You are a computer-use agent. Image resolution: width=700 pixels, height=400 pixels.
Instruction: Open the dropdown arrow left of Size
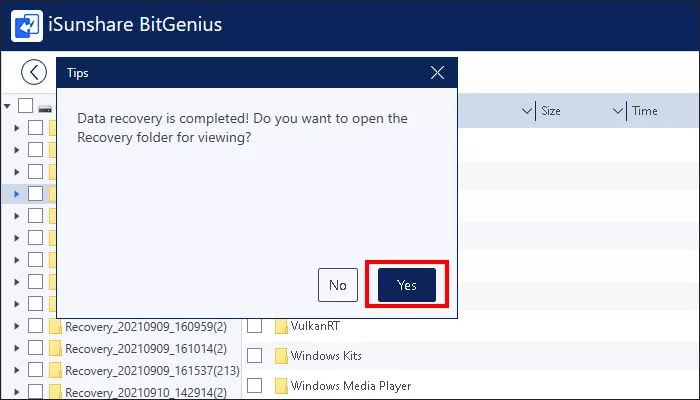point(527,111)
